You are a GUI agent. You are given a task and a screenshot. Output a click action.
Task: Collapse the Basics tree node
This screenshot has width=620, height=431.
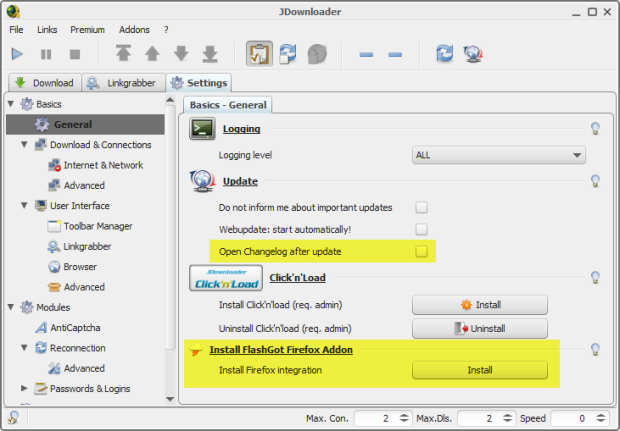coord(11,104)
